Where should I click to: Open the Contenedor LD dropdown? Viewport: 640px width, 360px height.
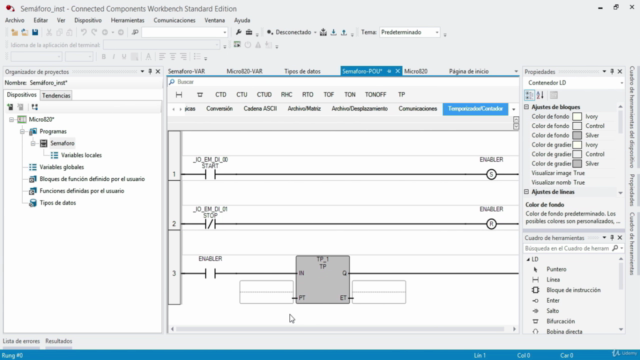[x=621, y=83]
